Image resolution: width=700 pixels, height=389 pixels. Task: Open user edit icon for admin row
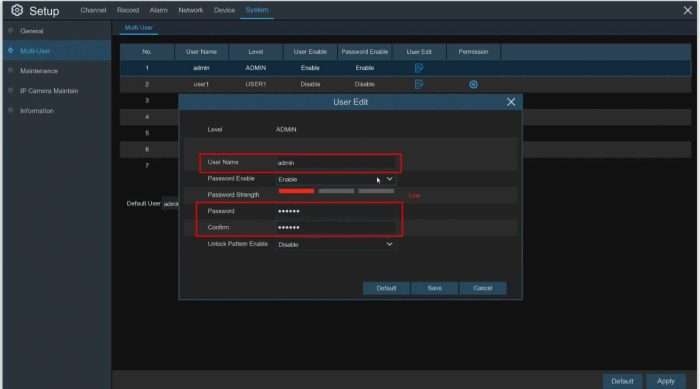[418, 68]
